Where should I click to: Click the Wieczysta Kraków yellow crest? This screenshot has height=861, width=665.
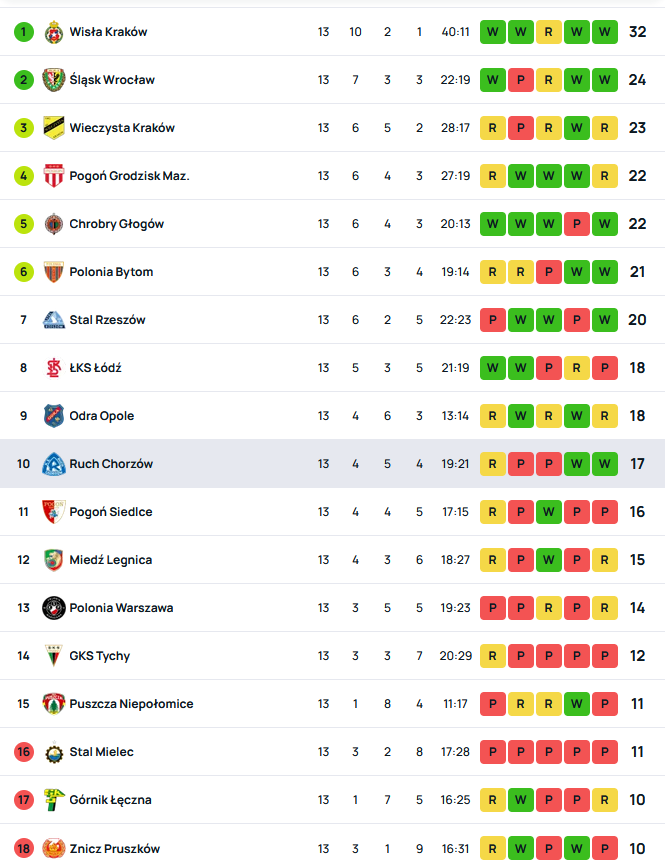coord(54,128)
